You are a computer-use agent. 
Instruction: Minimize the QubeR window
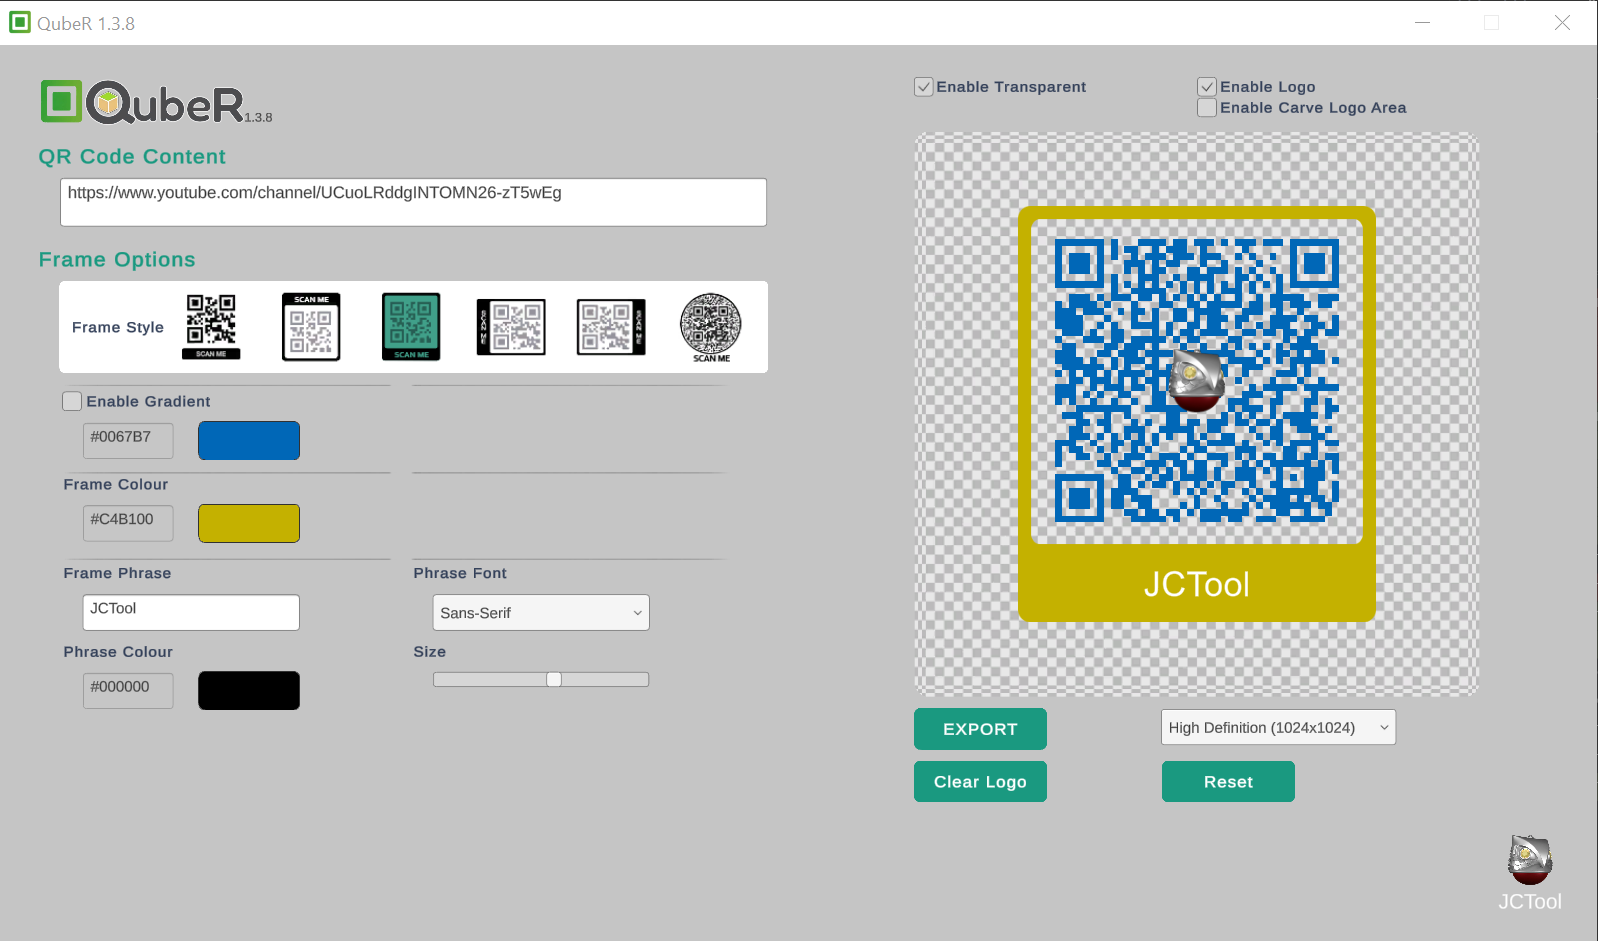click(1422, 22)
